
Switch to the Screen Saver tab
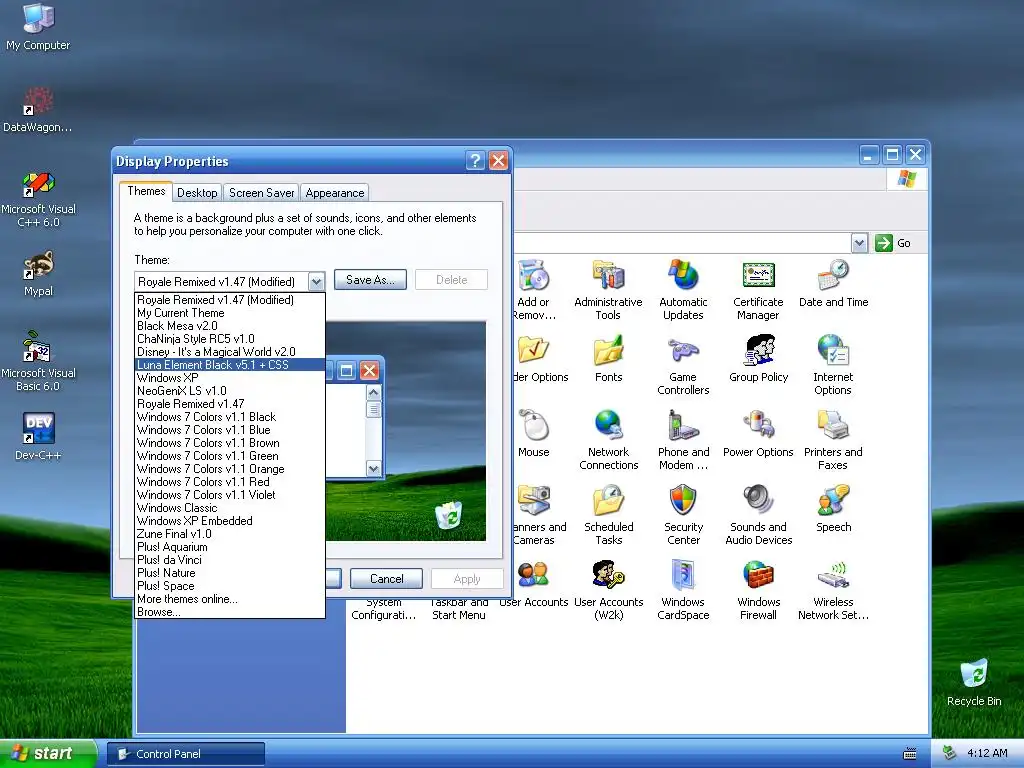[x=261, y=193]
